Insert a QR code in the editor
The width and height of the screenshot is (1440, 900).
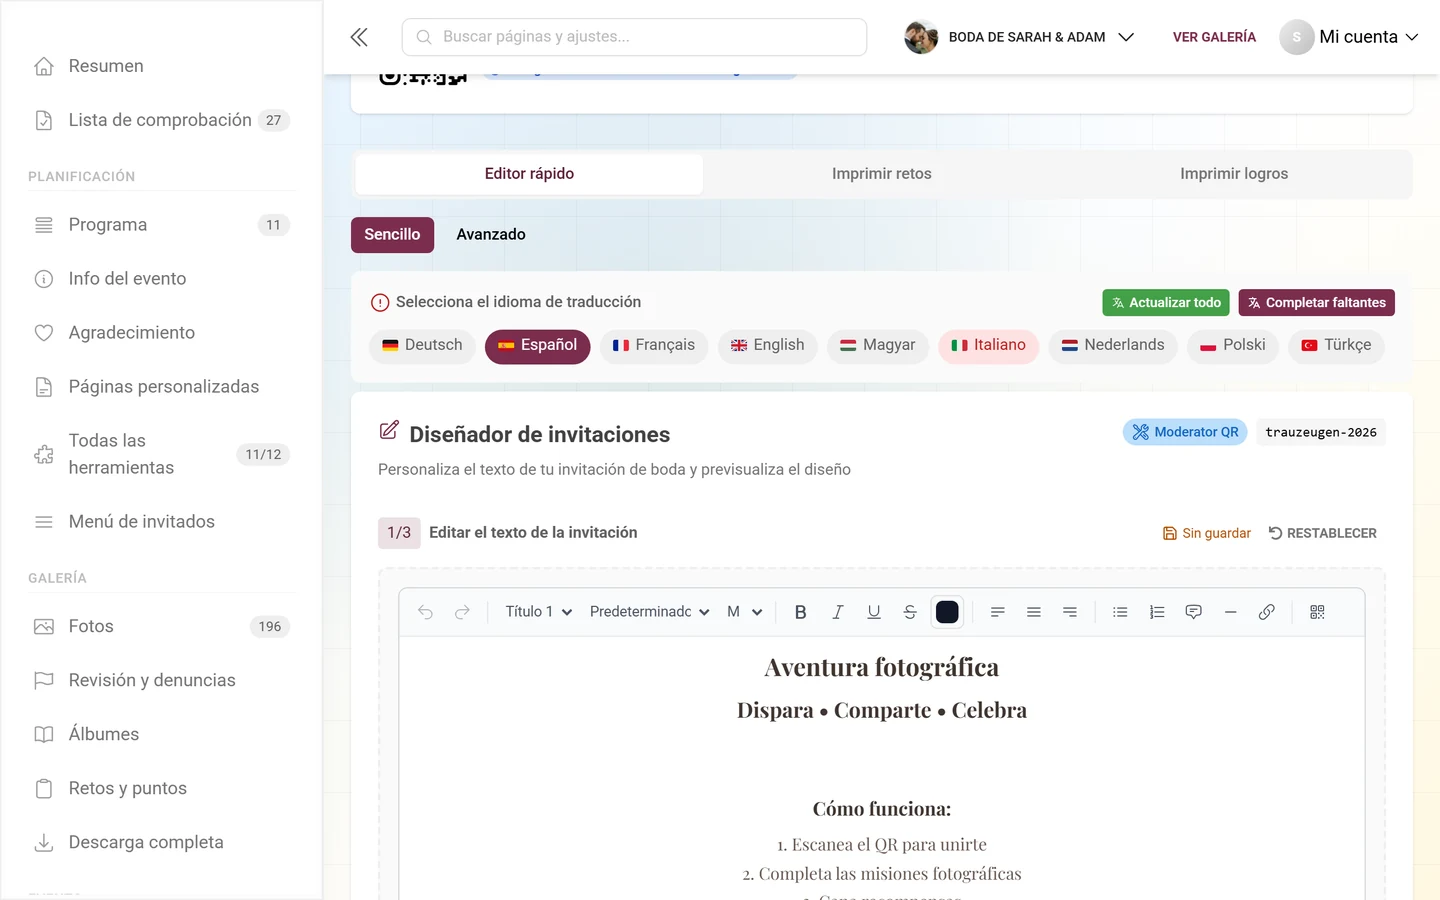[x=1317, y=612]
